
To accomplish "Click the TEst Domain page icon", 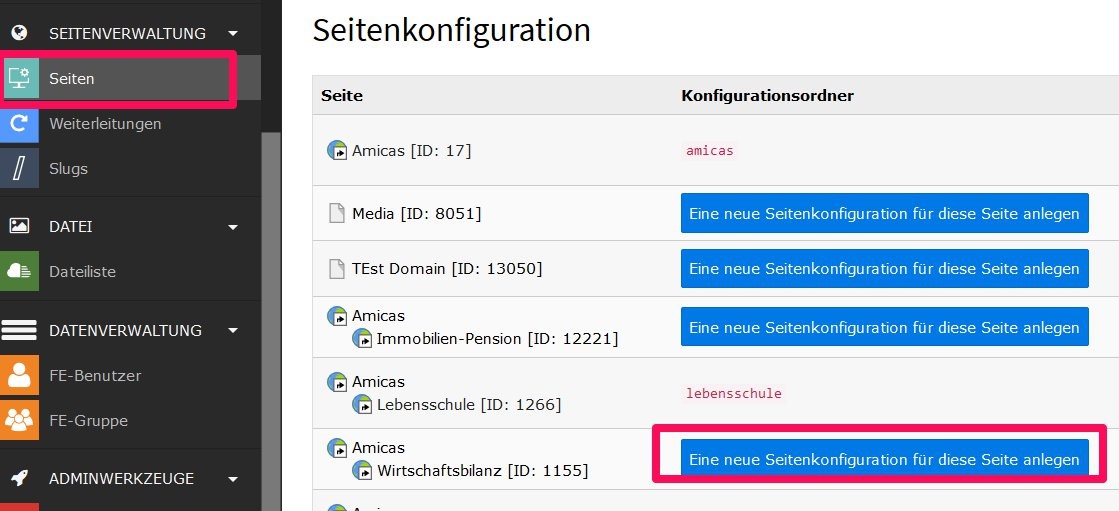I will coord(337,268).
